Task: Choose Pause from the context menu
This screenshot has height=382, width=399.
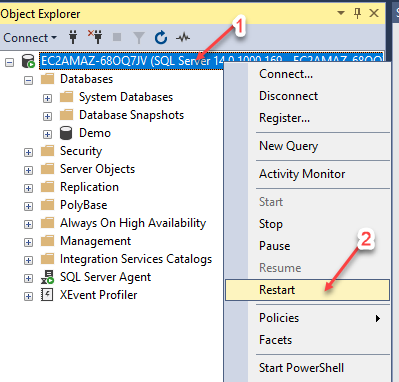Action: [307, 246]
